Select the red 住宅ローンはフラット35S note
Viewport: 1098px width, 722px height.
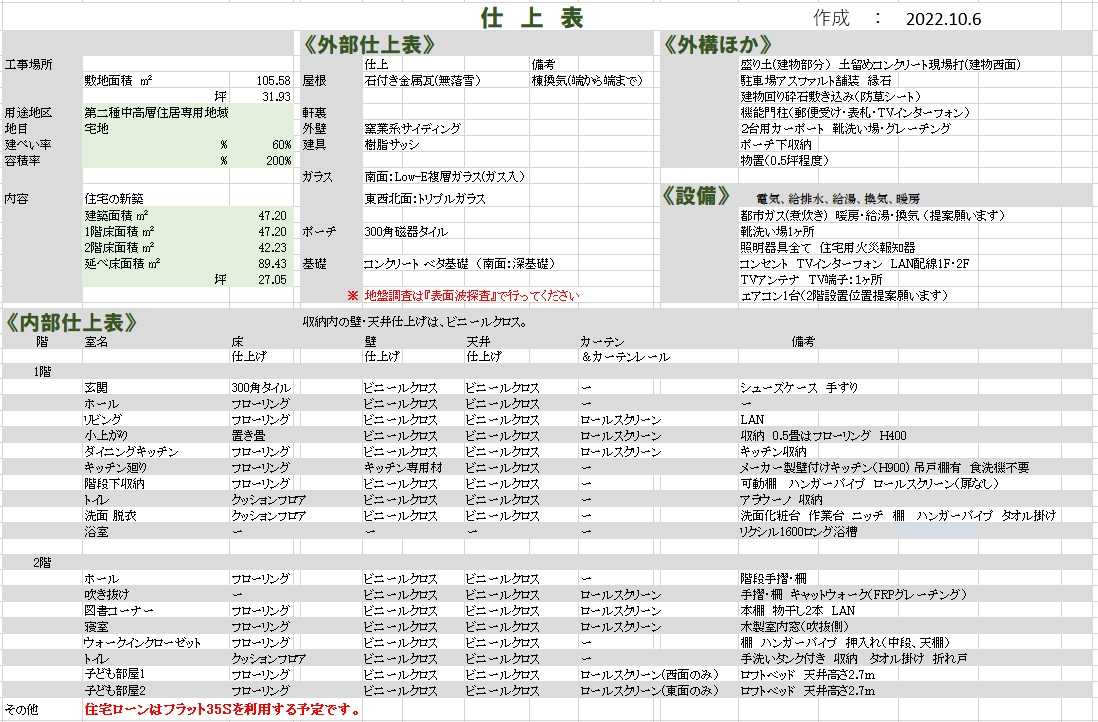pos(223,710)
